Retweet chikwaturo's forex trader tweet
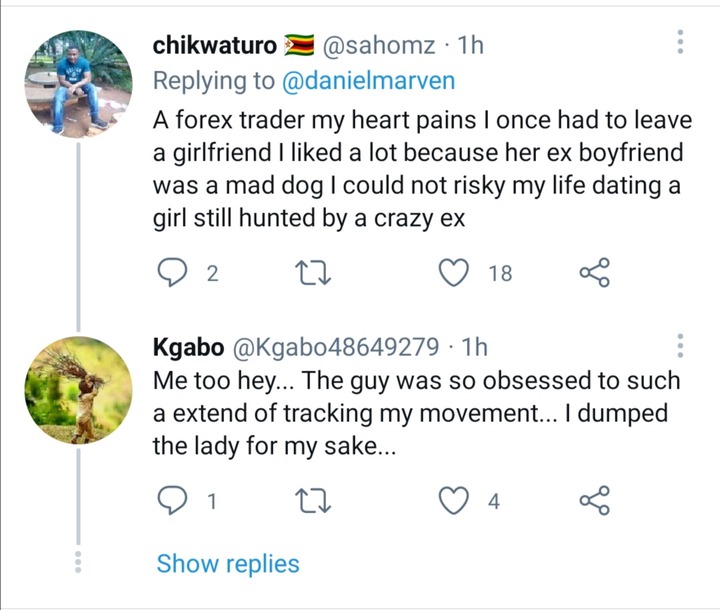 coord(313,273)
